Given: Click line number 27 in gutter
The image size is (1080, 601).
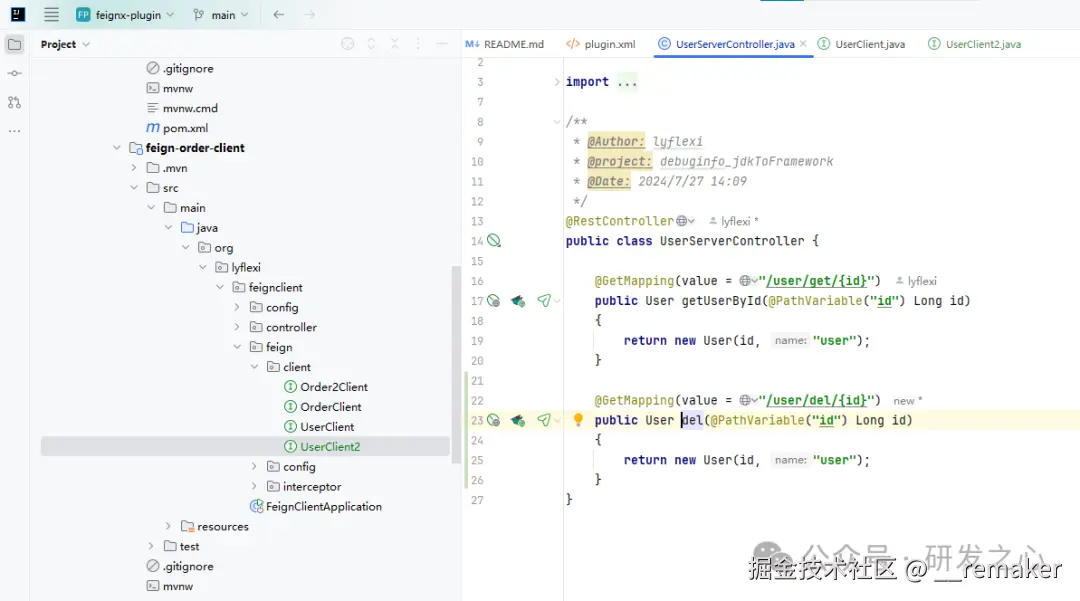Looking at the screenshot, I should pyautogui.click(x=477, y=500).
